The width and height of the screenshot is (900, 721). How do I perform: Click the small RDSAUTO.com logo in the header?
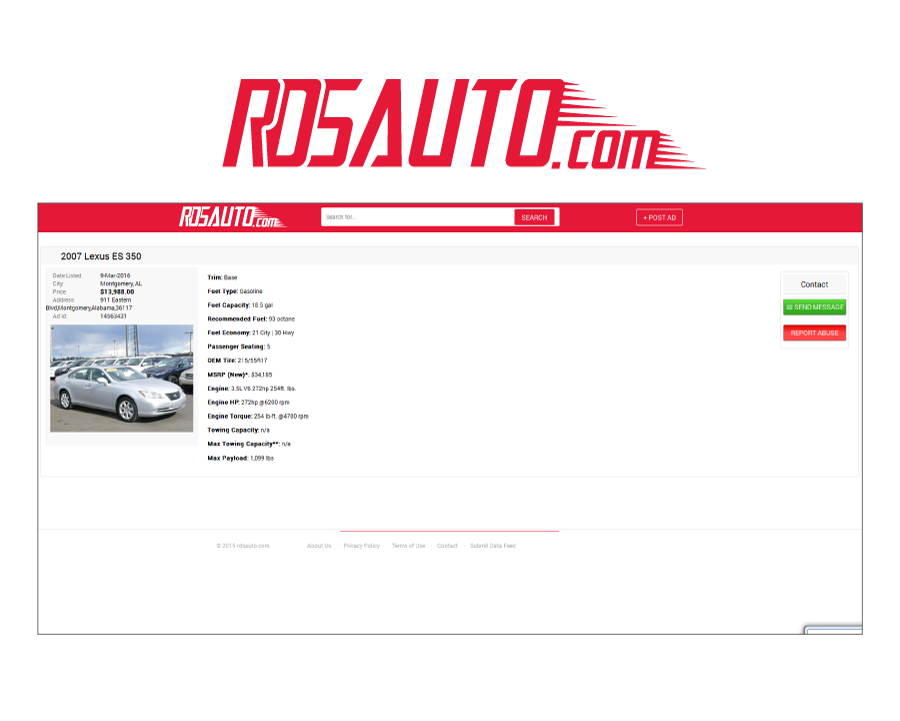pyautogui.click(x=232, y=217)
